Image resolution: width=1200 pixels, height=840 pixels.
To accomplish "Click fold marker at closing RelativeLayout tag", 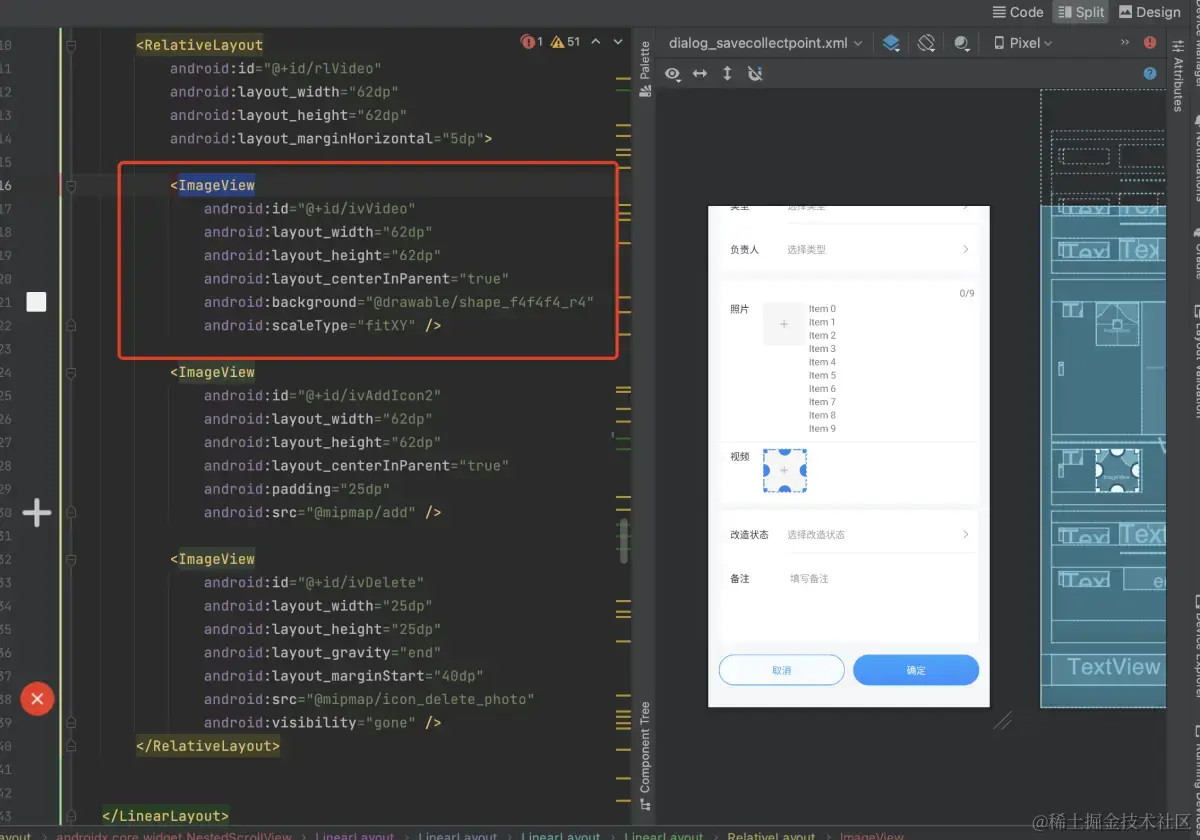I will 71,746.
